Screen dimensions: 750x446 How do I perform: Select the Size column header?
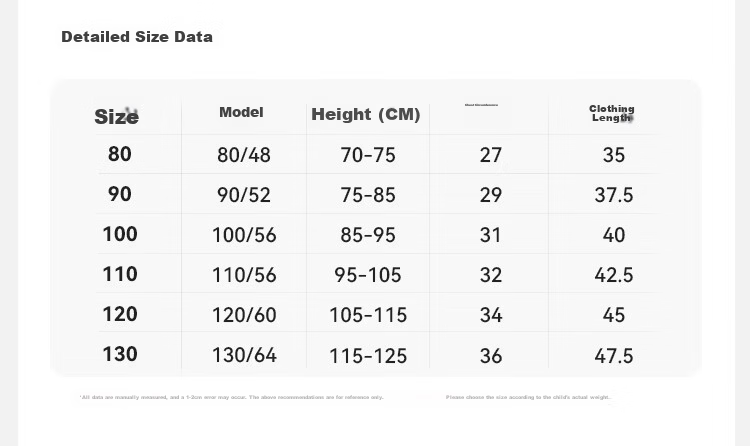coord(116,117)
